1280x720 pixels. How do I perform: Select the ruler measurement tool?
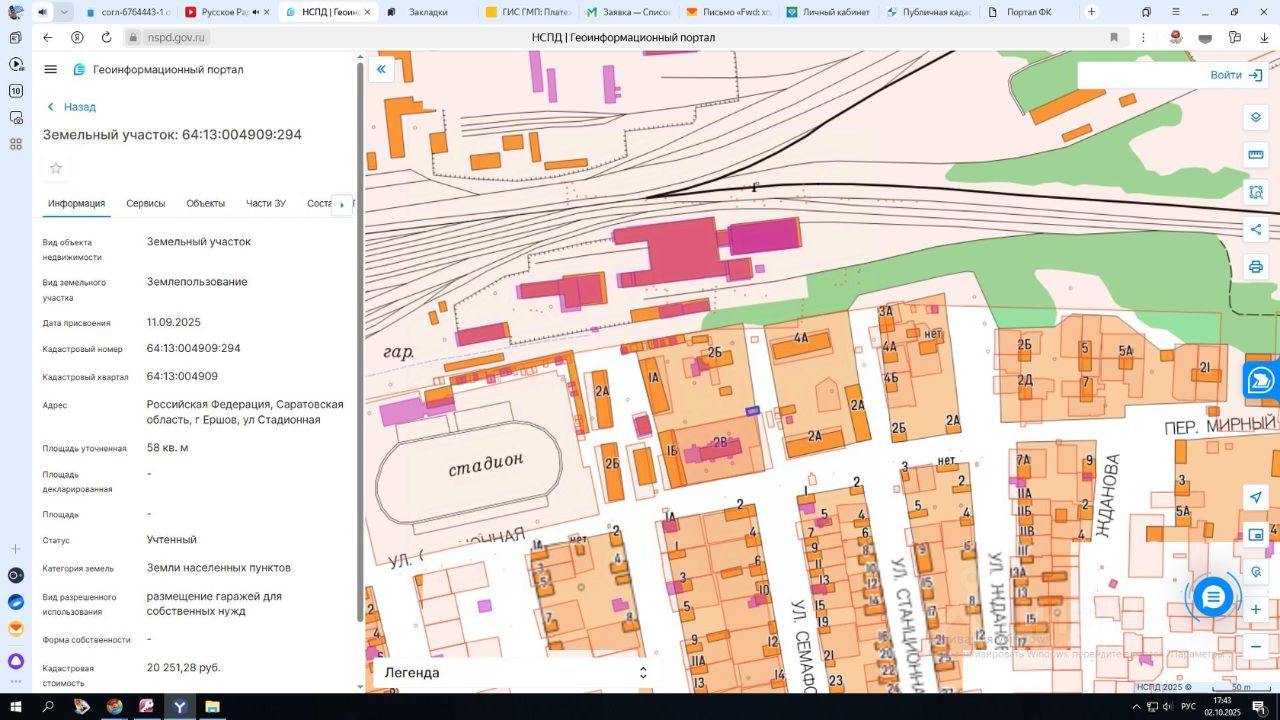[1256, 155]
